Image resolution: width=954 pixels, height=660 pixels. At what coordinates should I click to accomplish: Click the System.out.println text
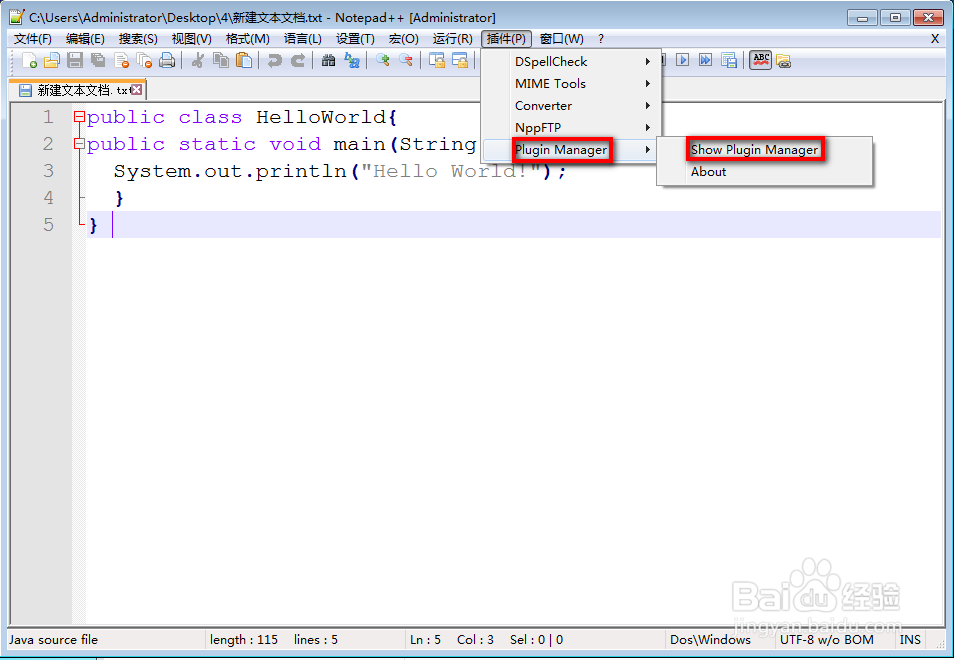(231, 171)
